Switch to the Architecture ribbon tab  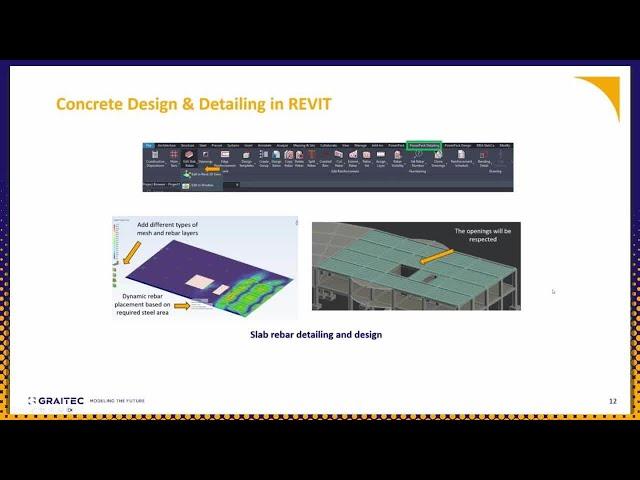coord(167,146)
